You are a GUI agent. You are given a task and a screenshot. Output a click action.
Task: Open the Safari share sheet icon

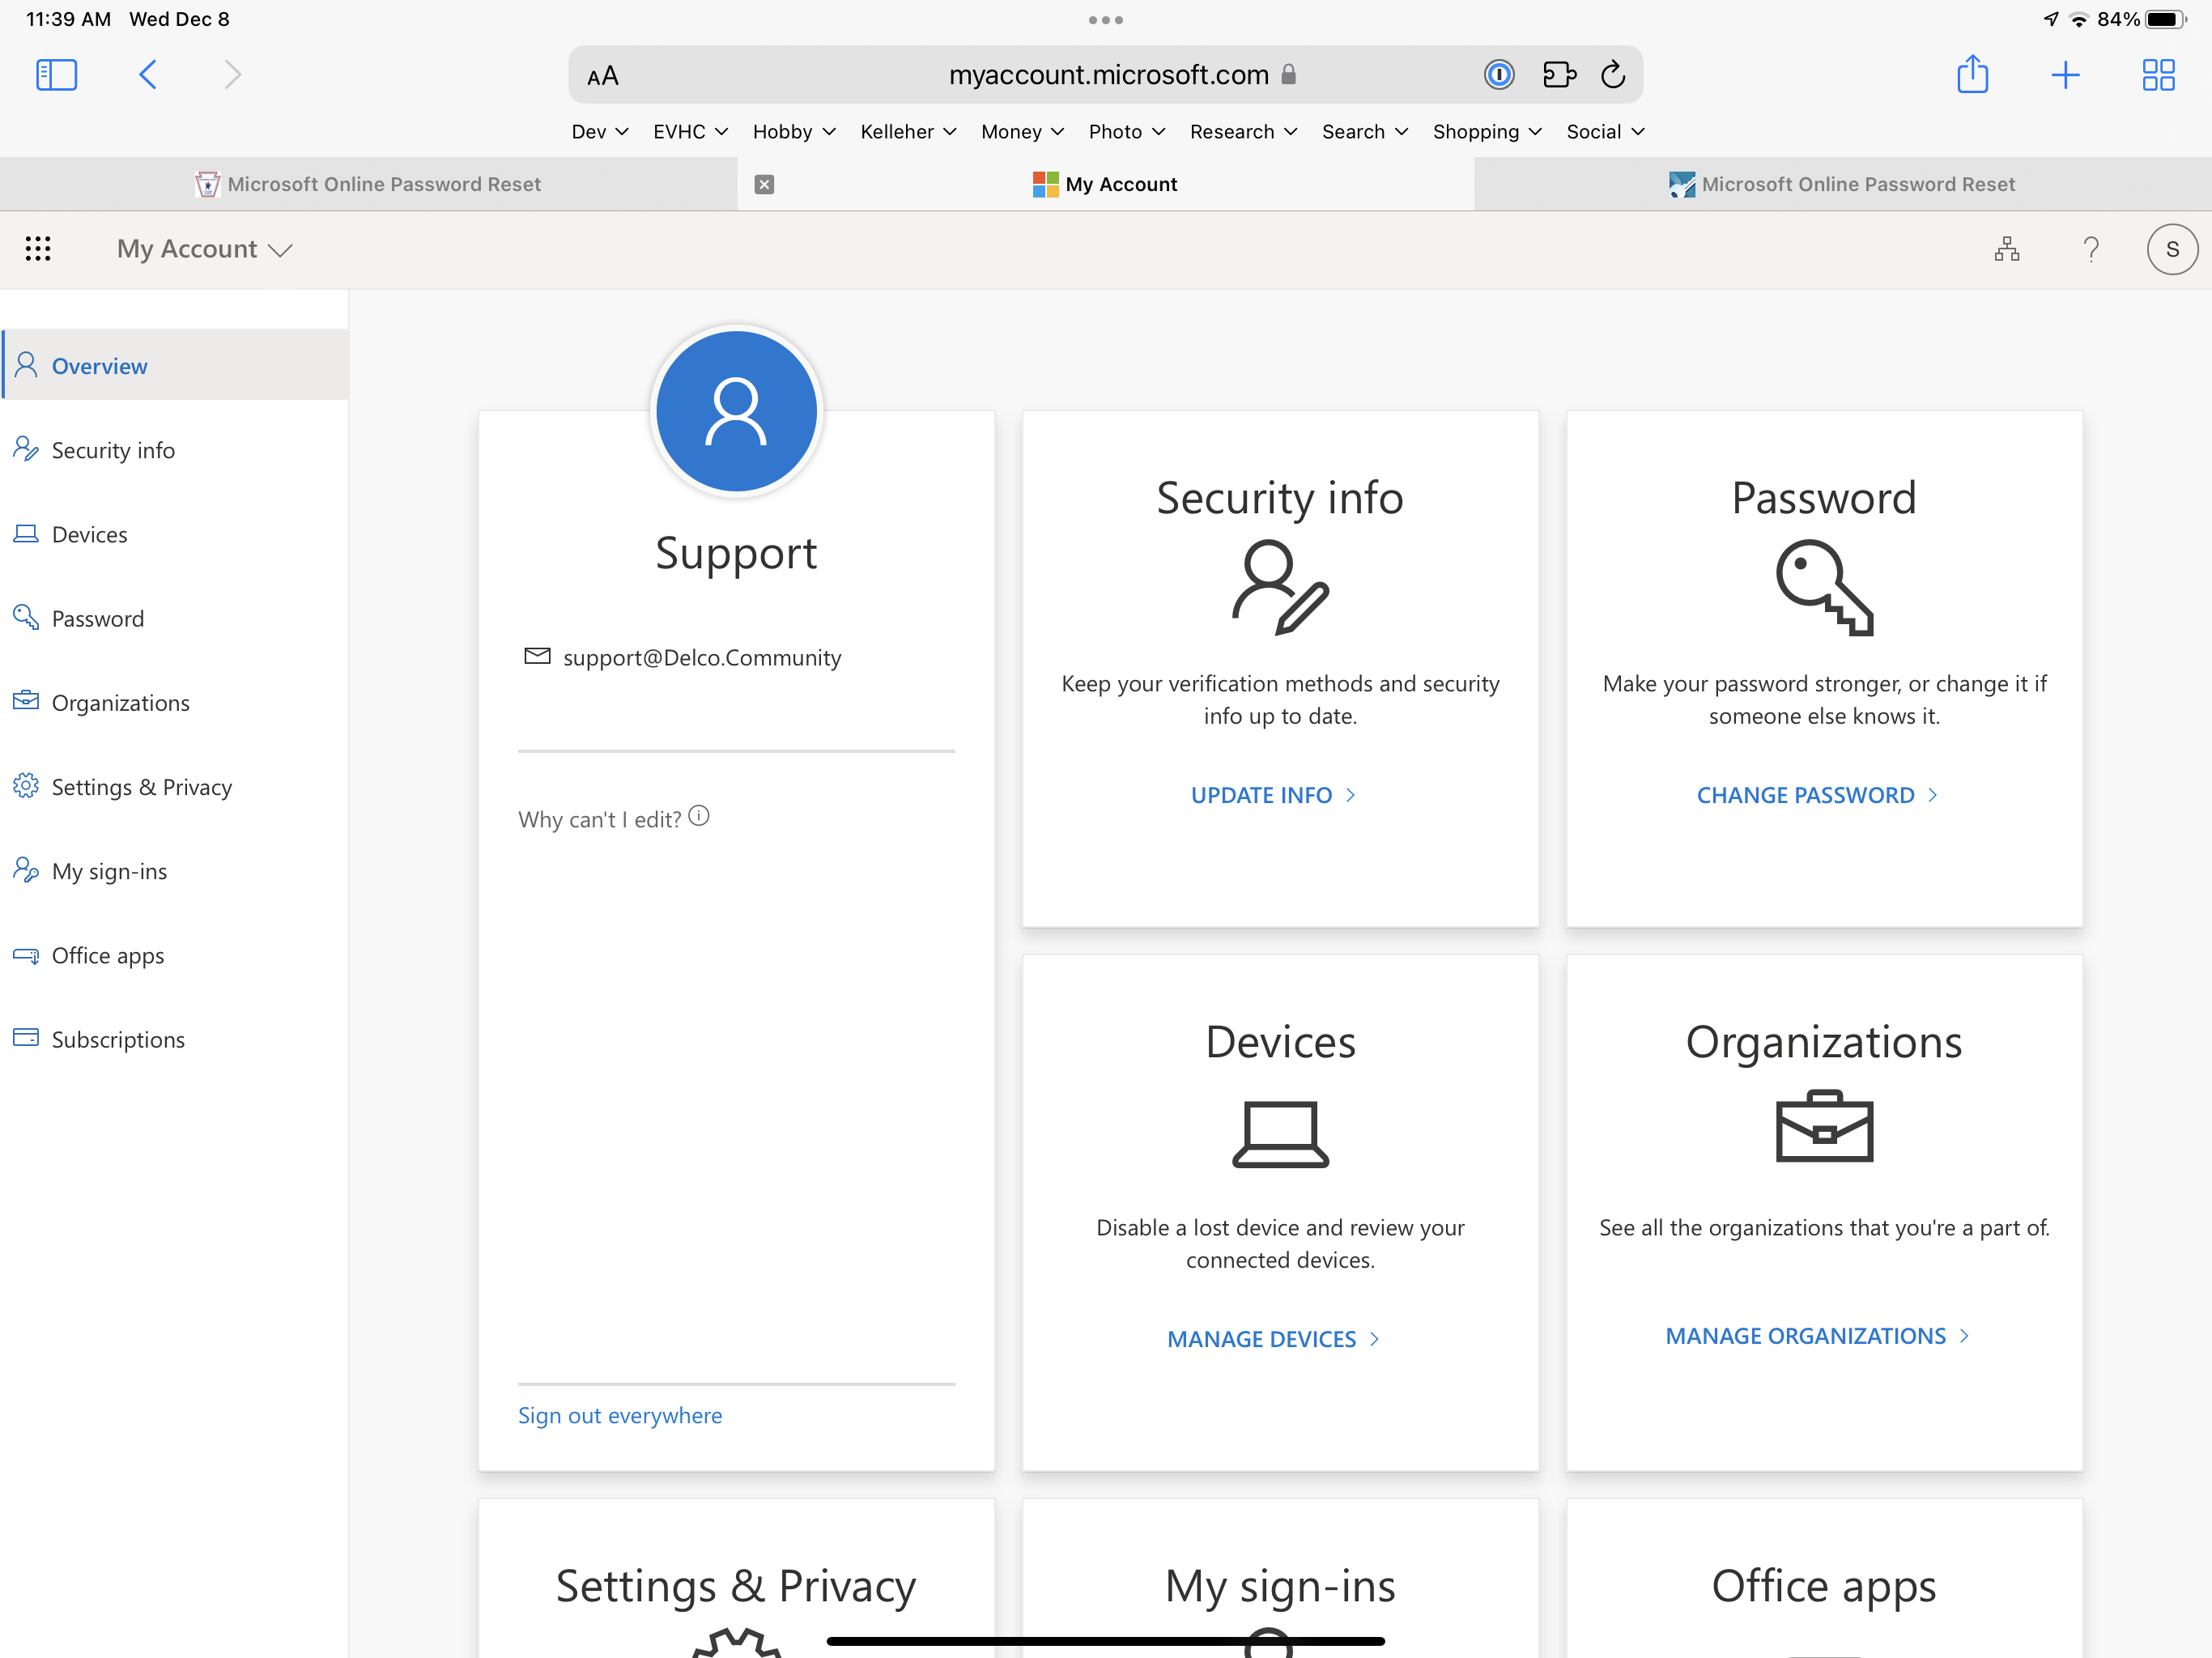pyautogui.click(x=1972, y=74)
